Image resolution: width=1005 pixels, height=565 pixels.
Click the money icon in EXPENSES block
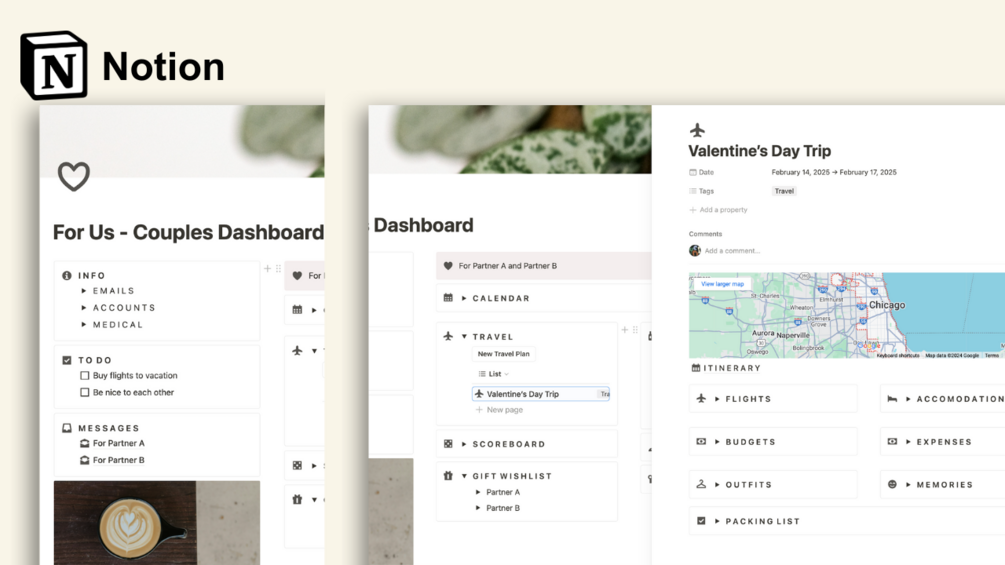coord(892,441)
